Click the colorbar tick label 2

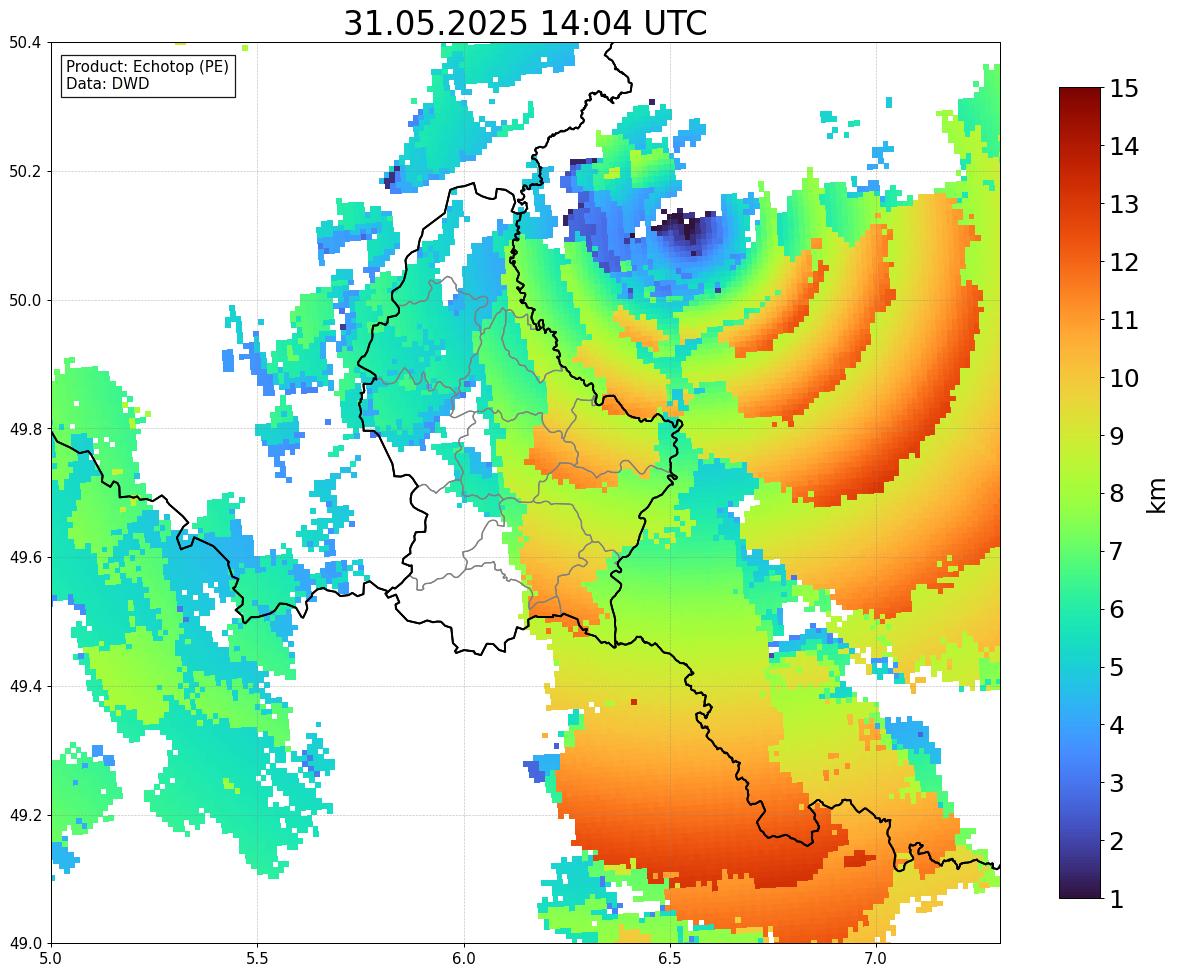[1116, 841]
